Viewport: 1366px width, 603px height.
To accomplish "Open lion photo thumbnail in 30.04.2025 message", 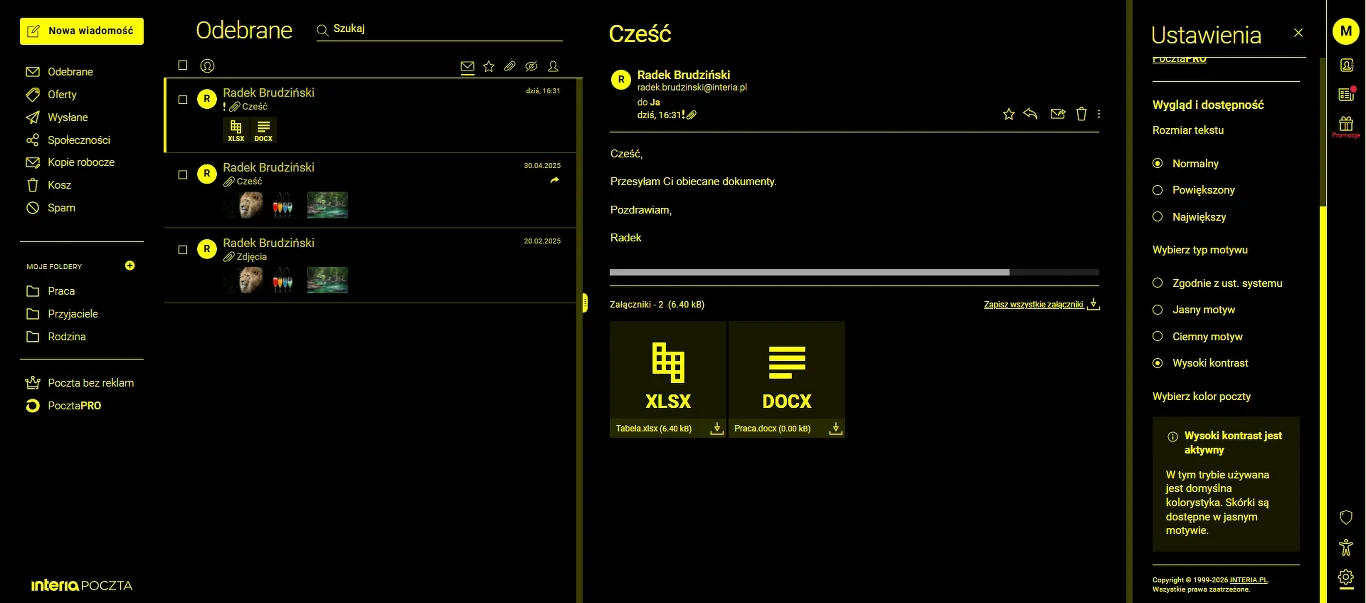I will click(250, 205).
